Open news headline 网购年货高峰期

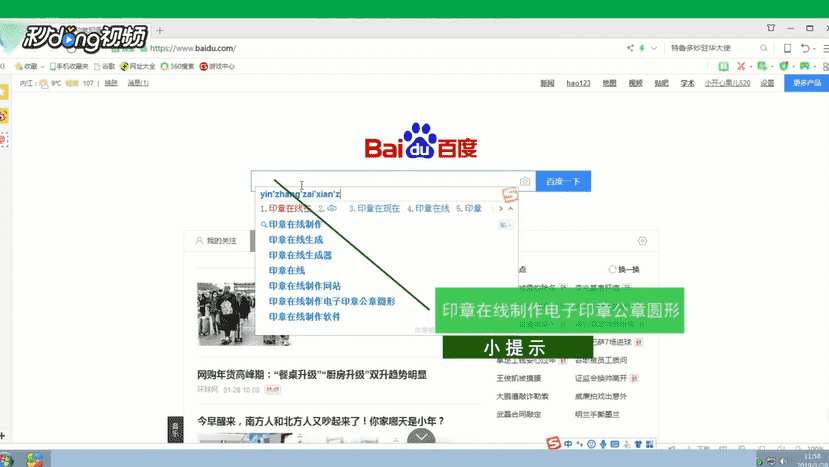coord(312,374)
